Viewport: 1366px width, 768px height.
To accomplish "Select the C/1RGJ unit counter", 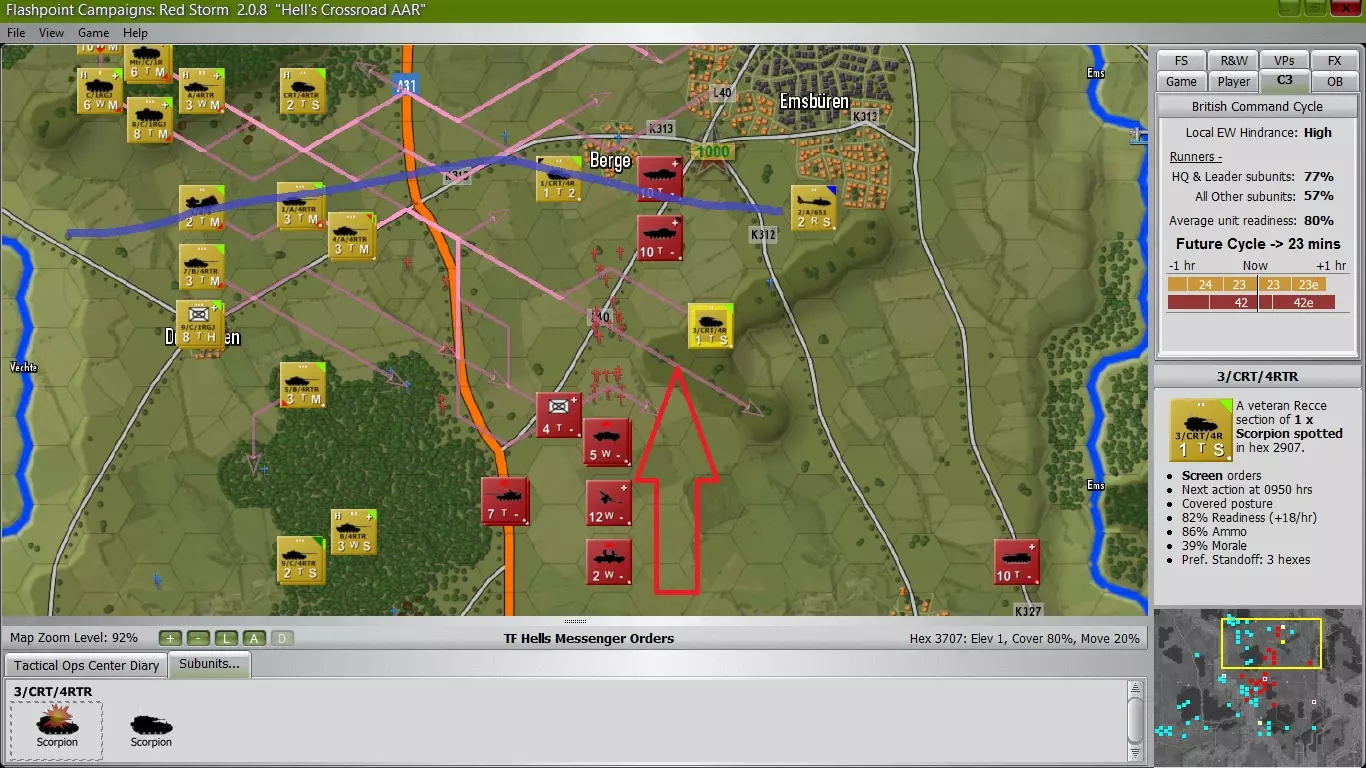I will (x=99, y=90).
